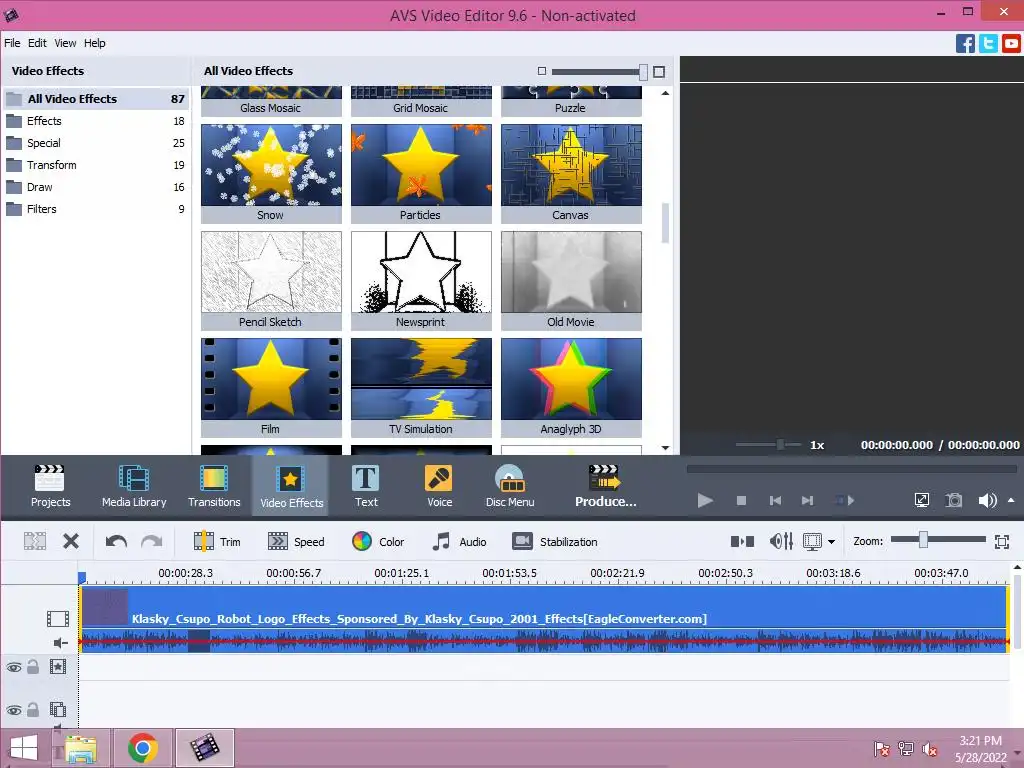Click the small thumbnails icon
Viewport: 1024px width, 768px height.
pyautogui.click(x=541, y=71)
